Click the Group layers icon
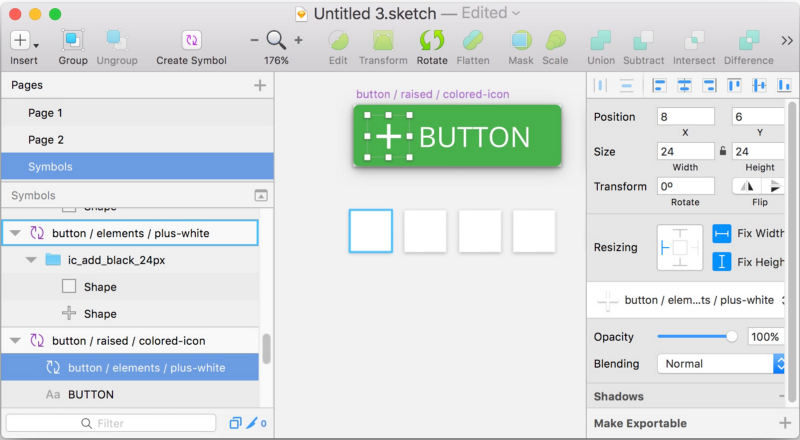 [73, 41]
